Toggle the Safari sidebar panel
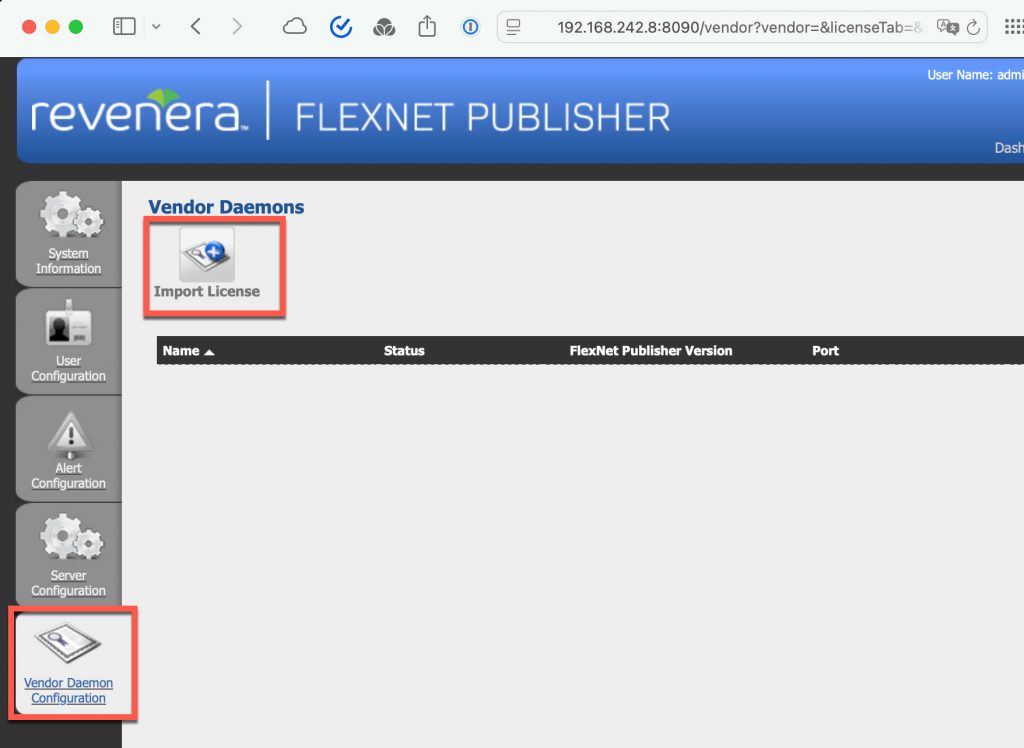The height and width of the screenshot is (748, 1024). [124, 27]
